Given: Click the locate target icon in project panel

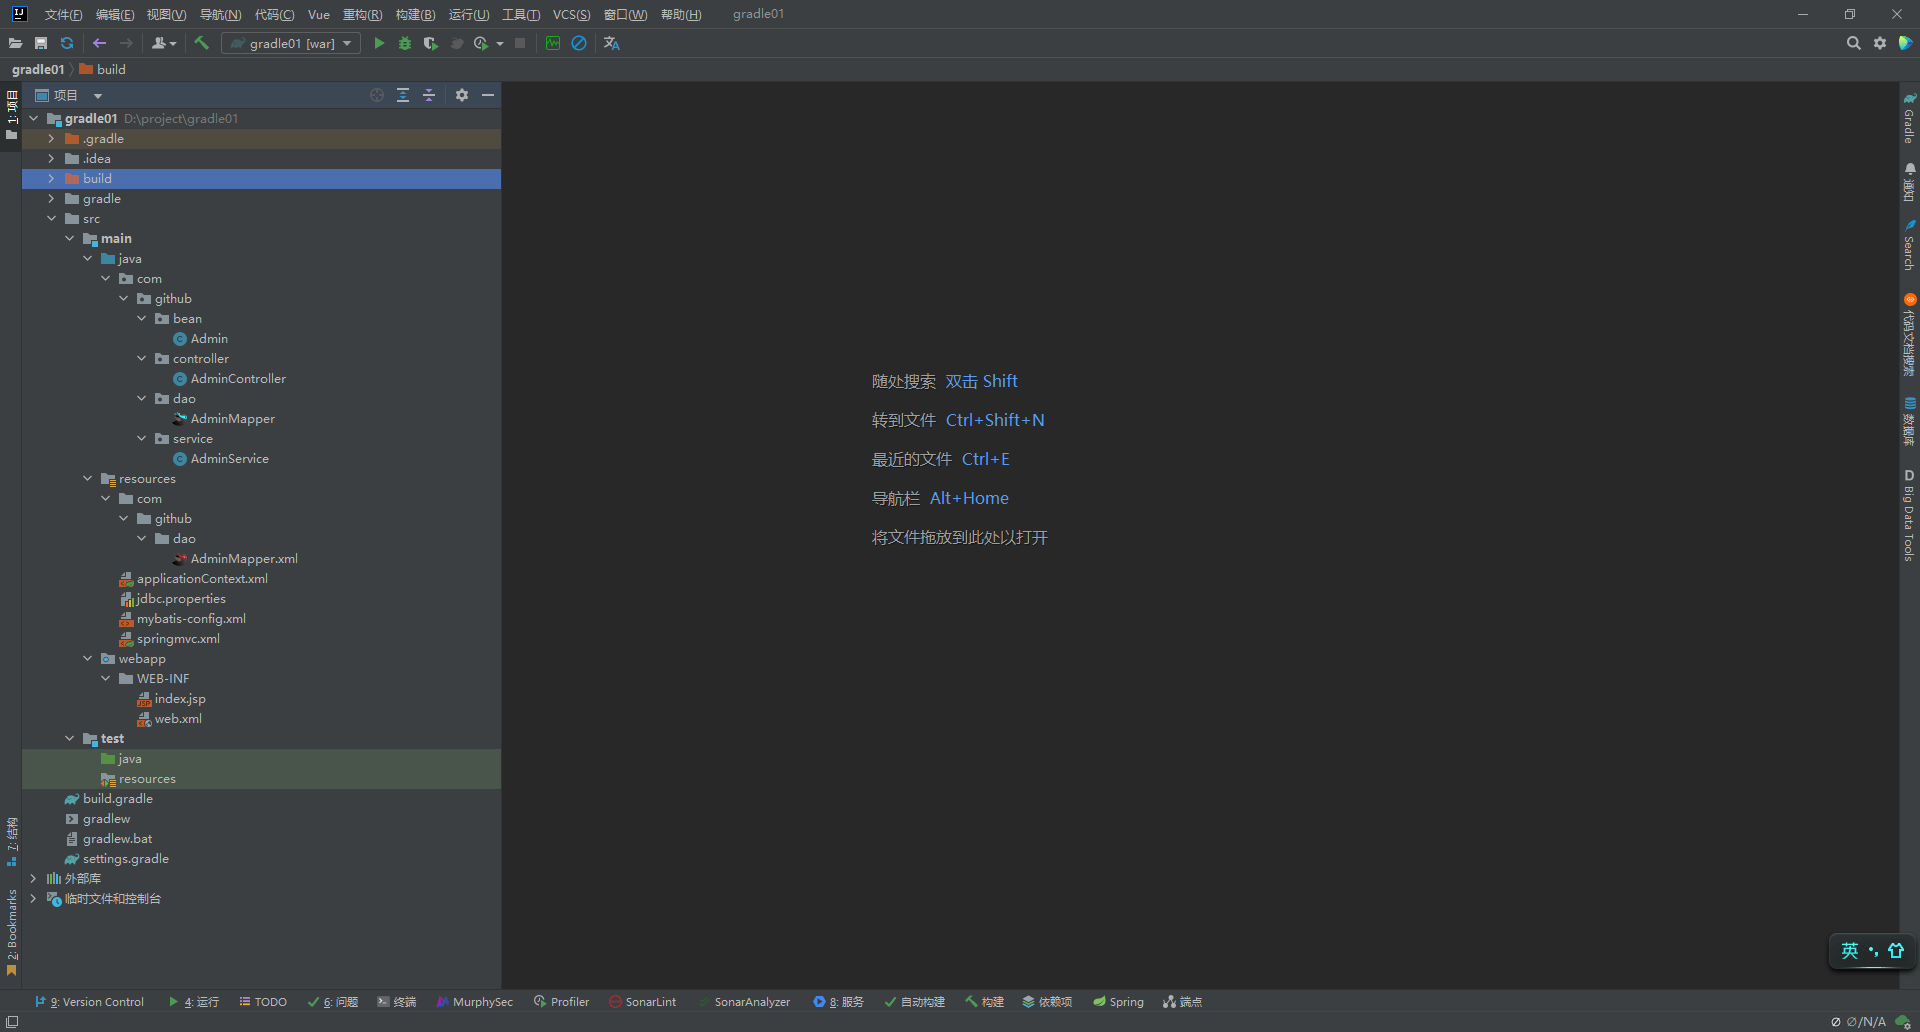Looking at the screenshot, I should pyautogui.click(x=377, y=95).
